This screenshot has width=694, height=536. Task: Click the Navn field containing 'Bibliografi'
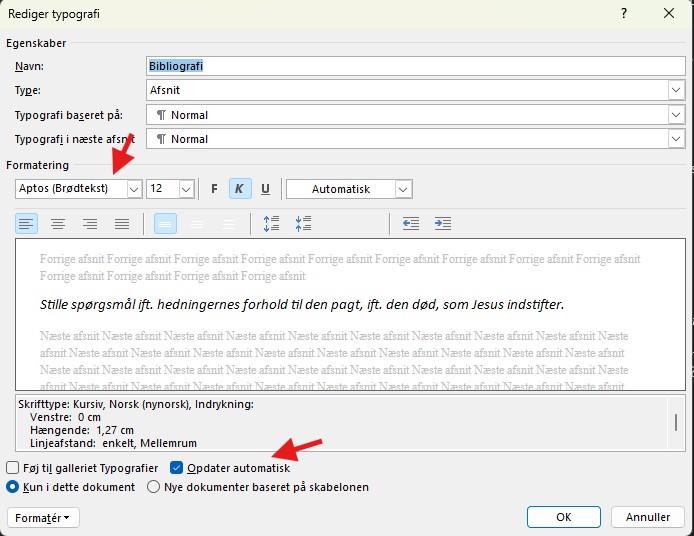(415, 66)
